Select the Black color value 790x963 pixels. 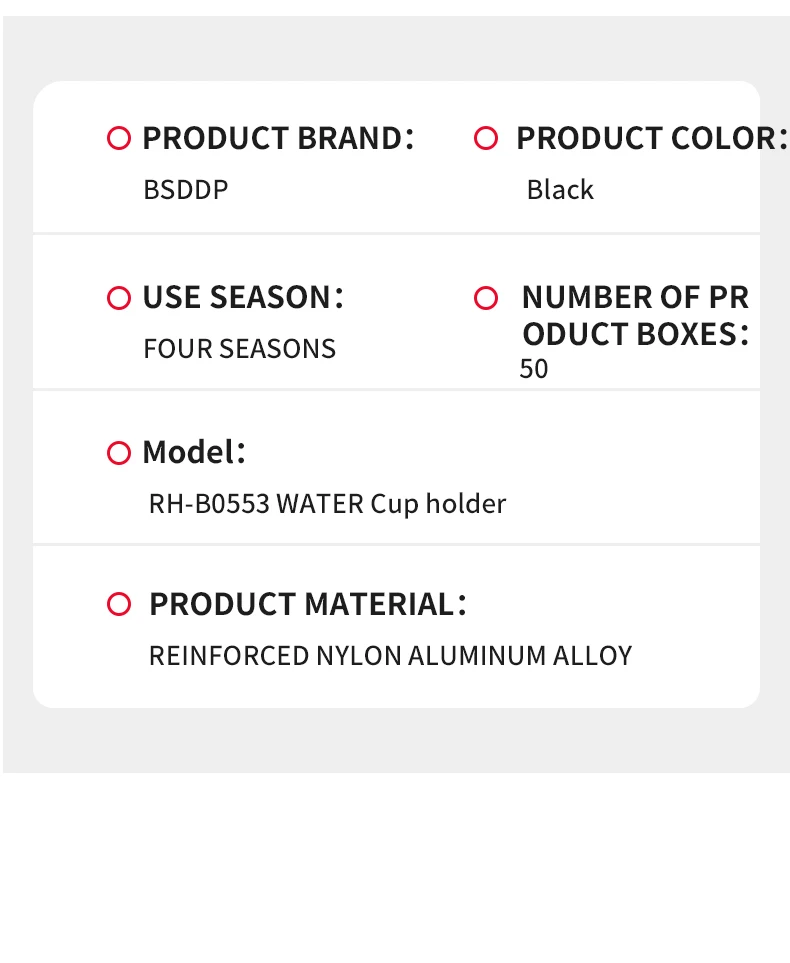point(560,190)
